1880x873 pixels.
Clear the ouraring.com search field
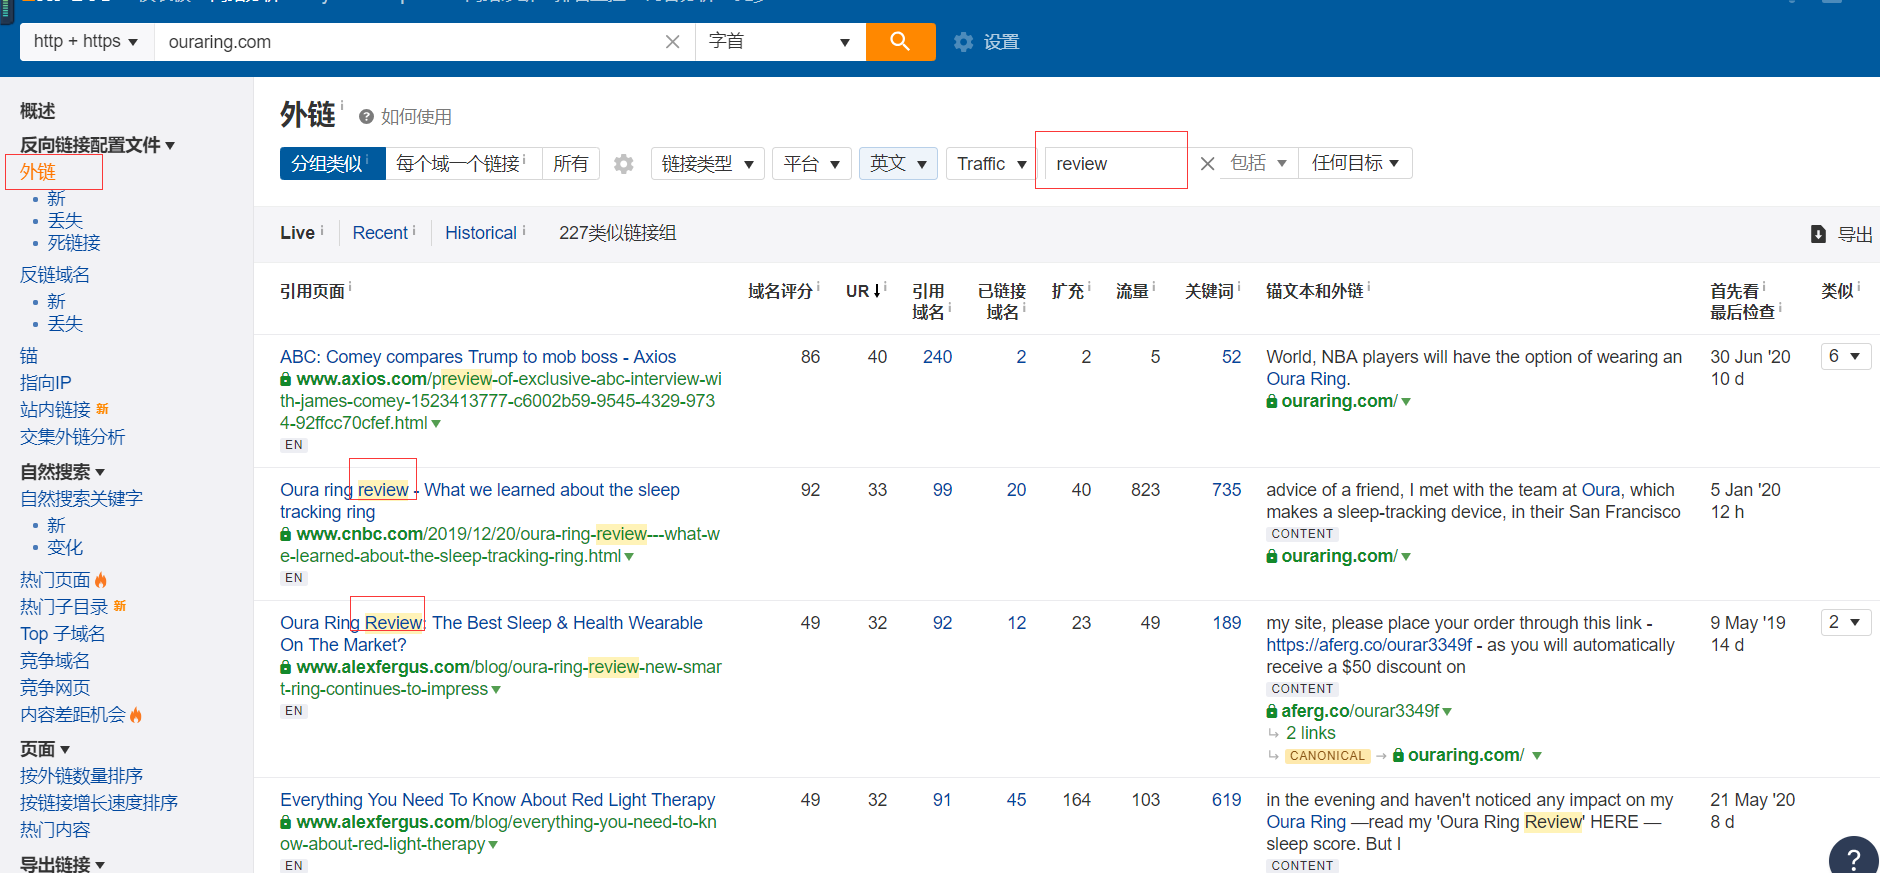(x=673, y=42)
